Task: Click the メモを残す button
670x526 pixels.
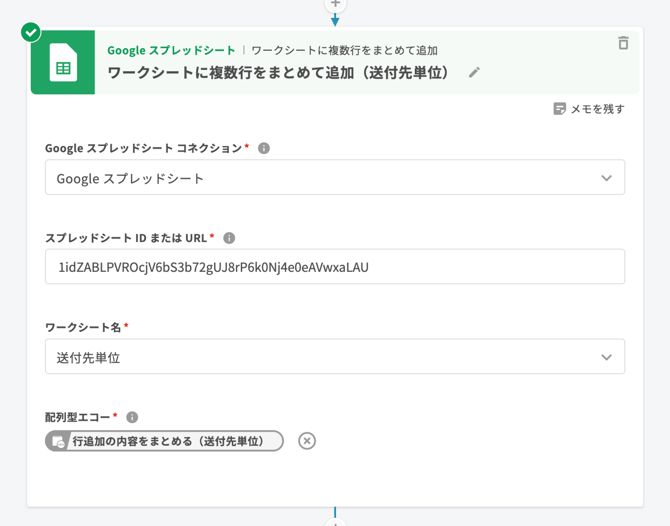Action: pos(589,108)
